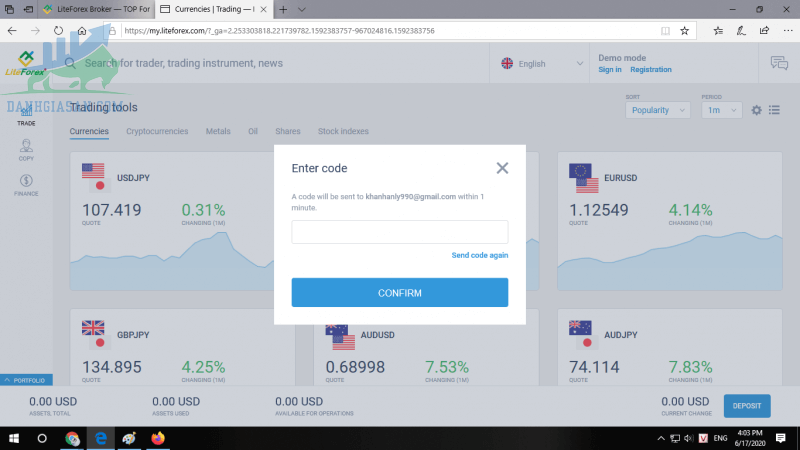Open the Registration link
This screenshot has height=450, width=800.
click(651, 69)
